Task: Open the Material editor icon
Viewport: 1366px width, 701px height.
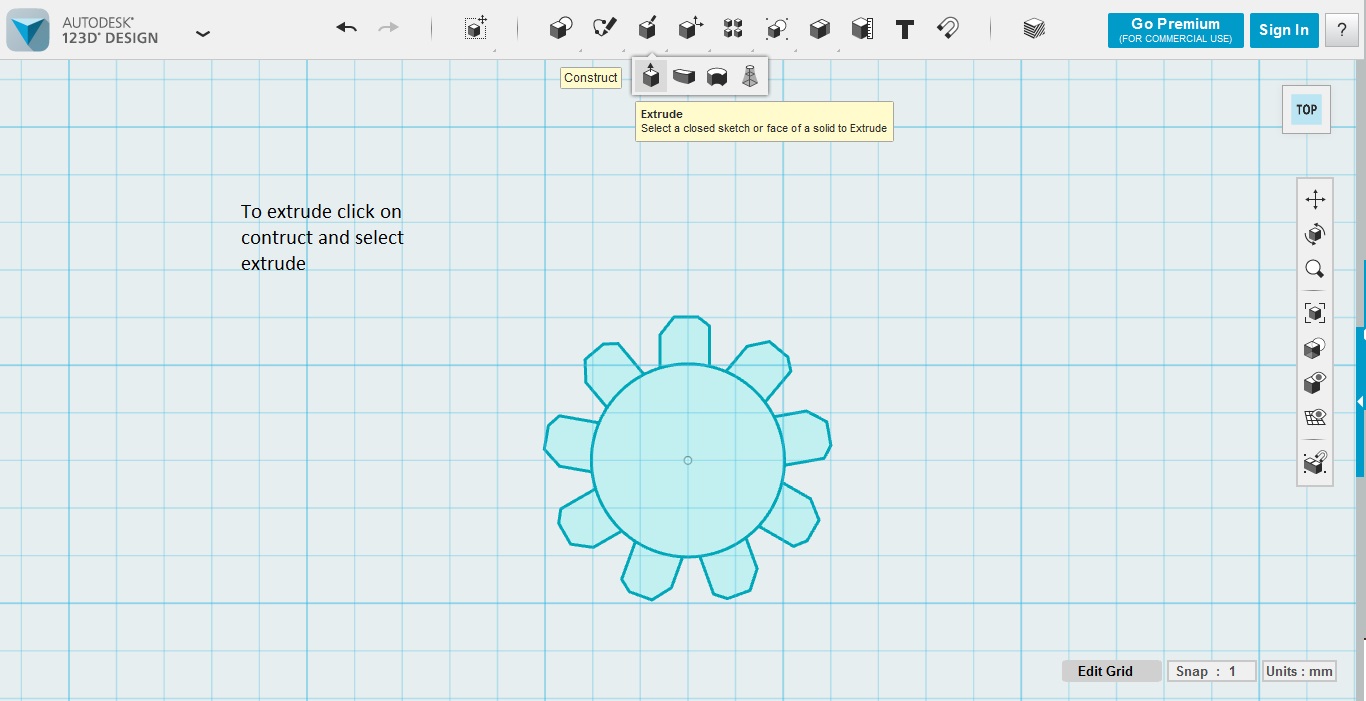Action: [1033, 29]
